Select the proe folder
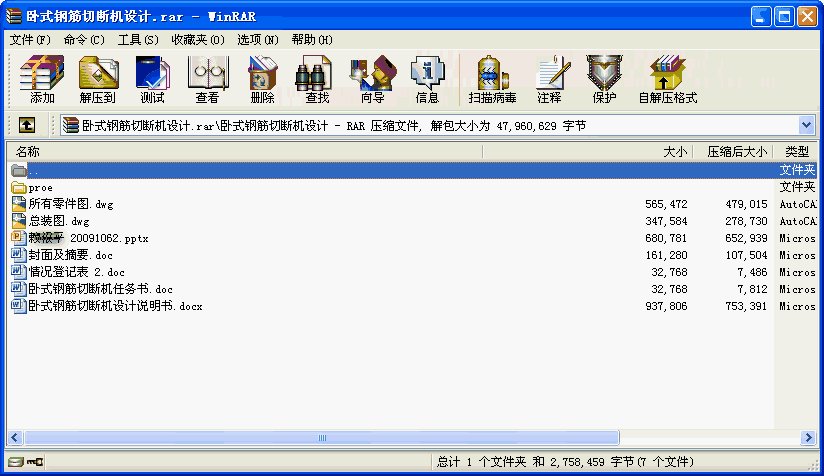824x476 pixels. click(x=40, y=187)
